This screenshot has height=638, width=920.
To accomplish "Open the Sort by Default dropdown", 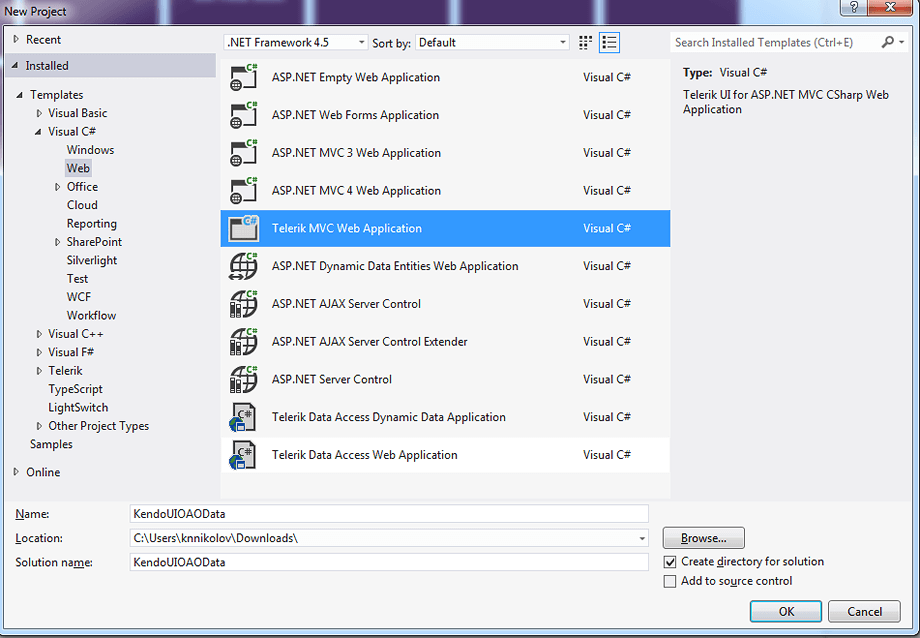I will (x=492, y=42).
